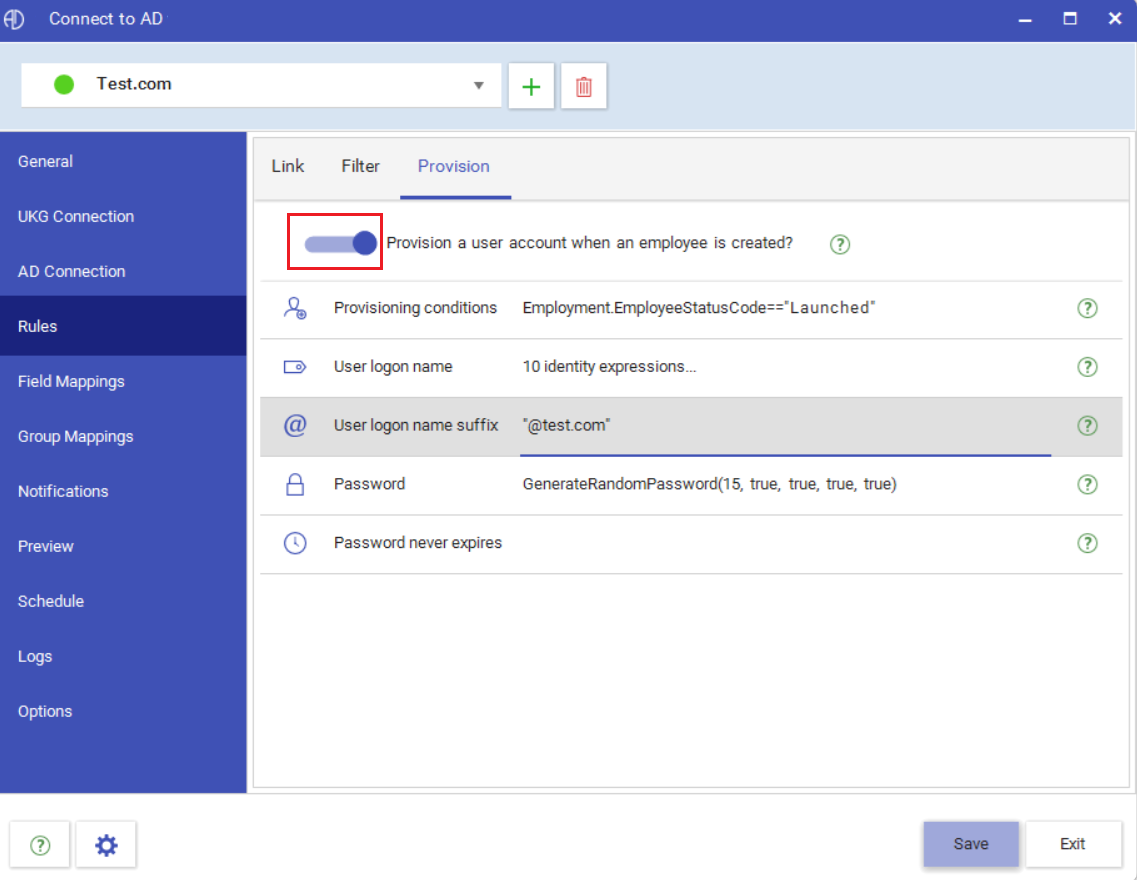The image size is (1137, 880).
Task: Expand the Test.com domain dropdown
Action: (478, 86)
